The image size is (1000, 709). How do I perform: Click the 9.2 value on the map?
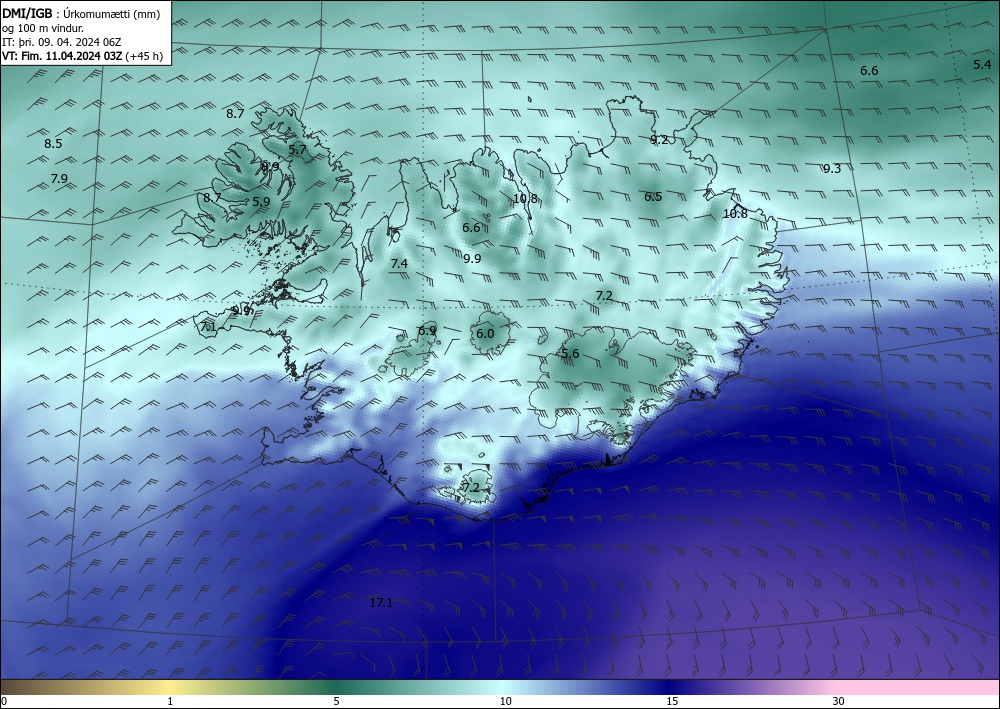pos(659,140)
